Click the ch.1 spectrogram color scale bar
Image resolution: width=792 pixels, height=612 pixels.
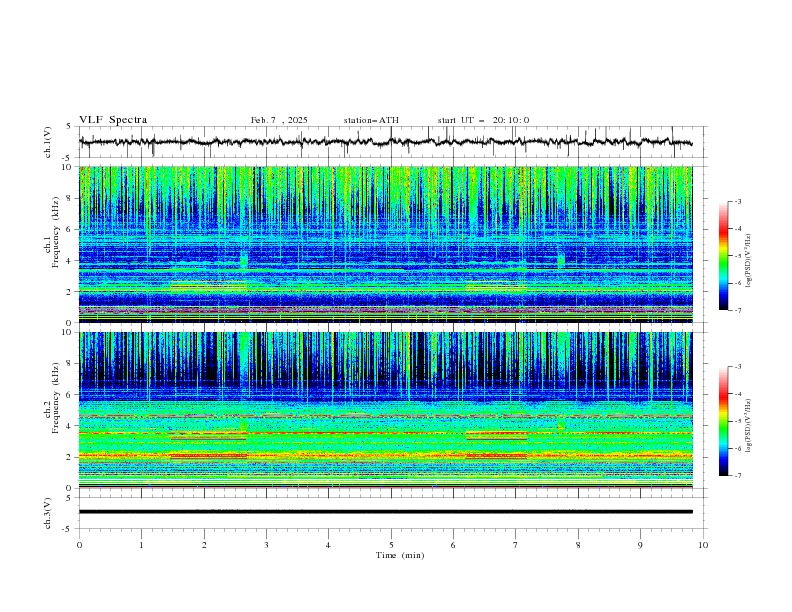[723, 256]
